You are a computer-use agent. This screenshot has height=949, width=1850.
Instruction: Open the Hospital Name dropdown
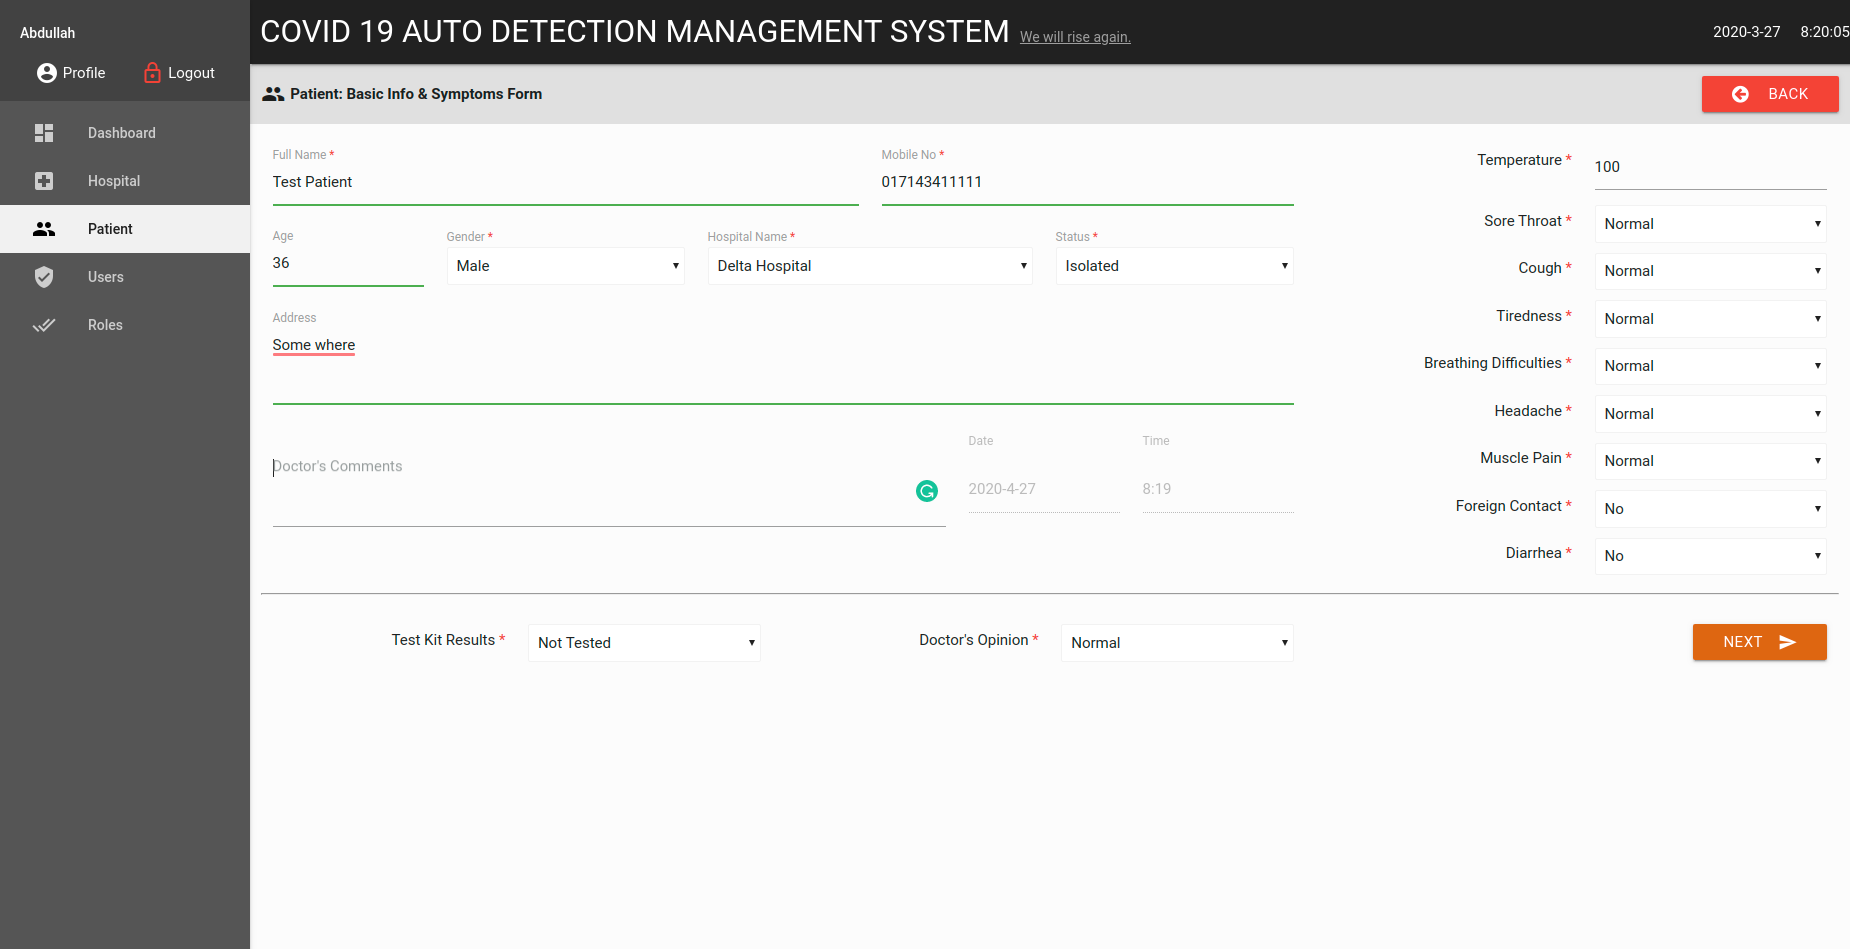click(870, 266)
